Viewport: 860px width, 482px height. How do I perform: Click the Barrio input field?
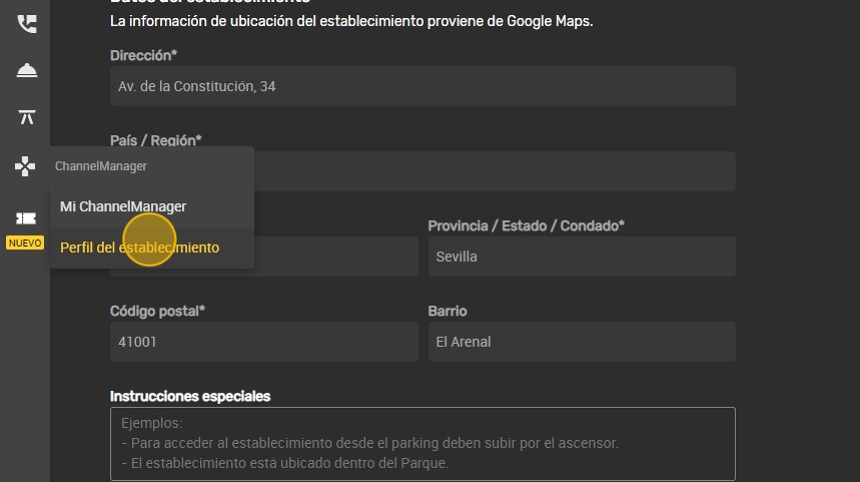(581, 342)
